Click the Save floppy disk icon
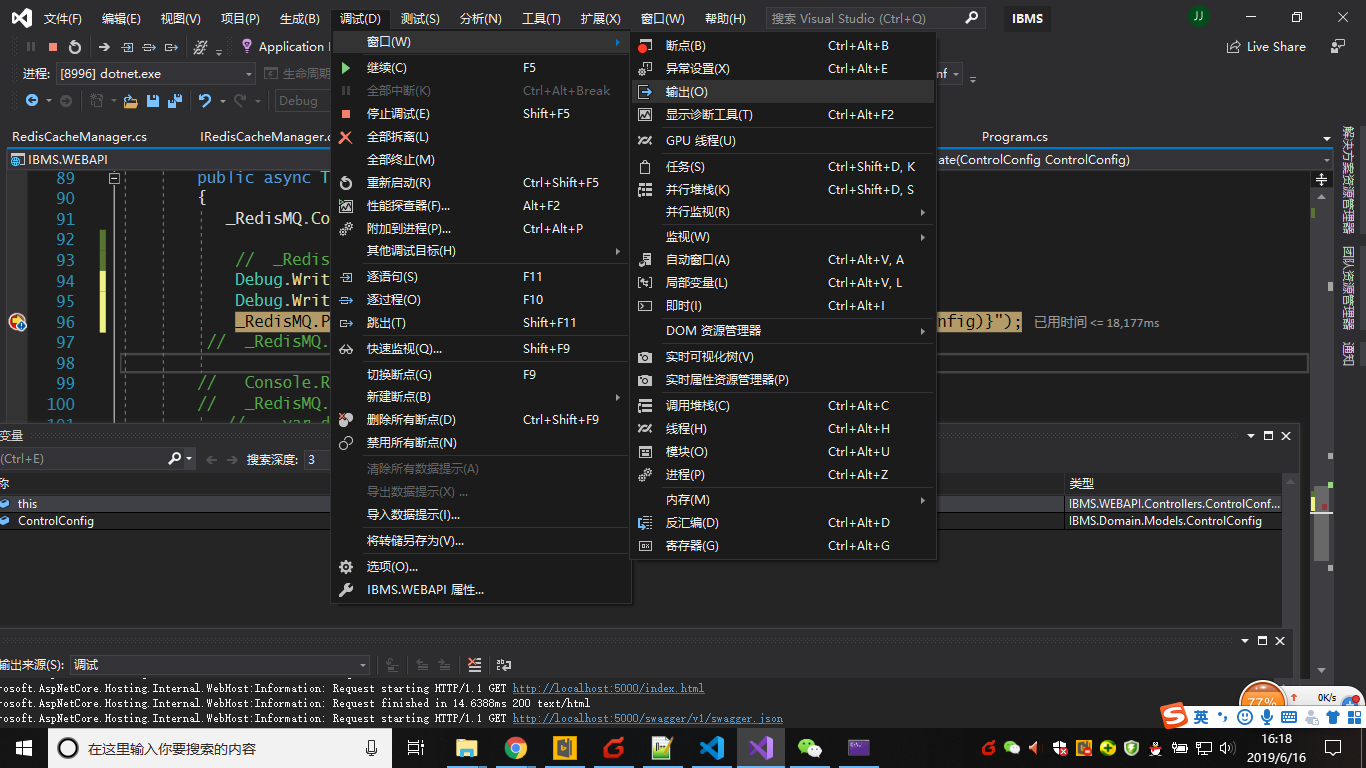 153,101
